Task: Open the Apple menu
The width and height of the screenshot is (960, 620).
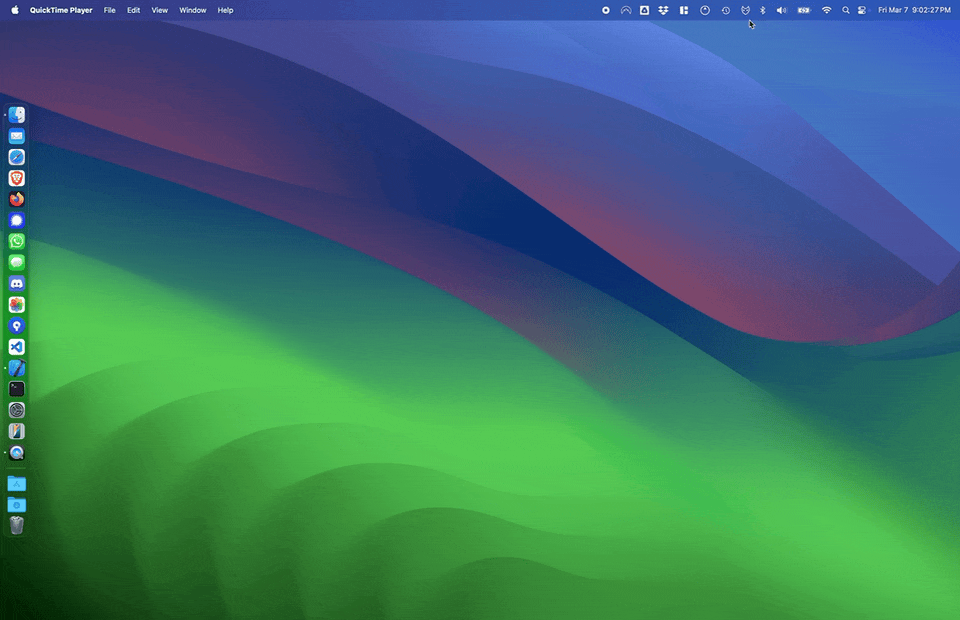Action: pyautogui.click(x=15, y=10)
